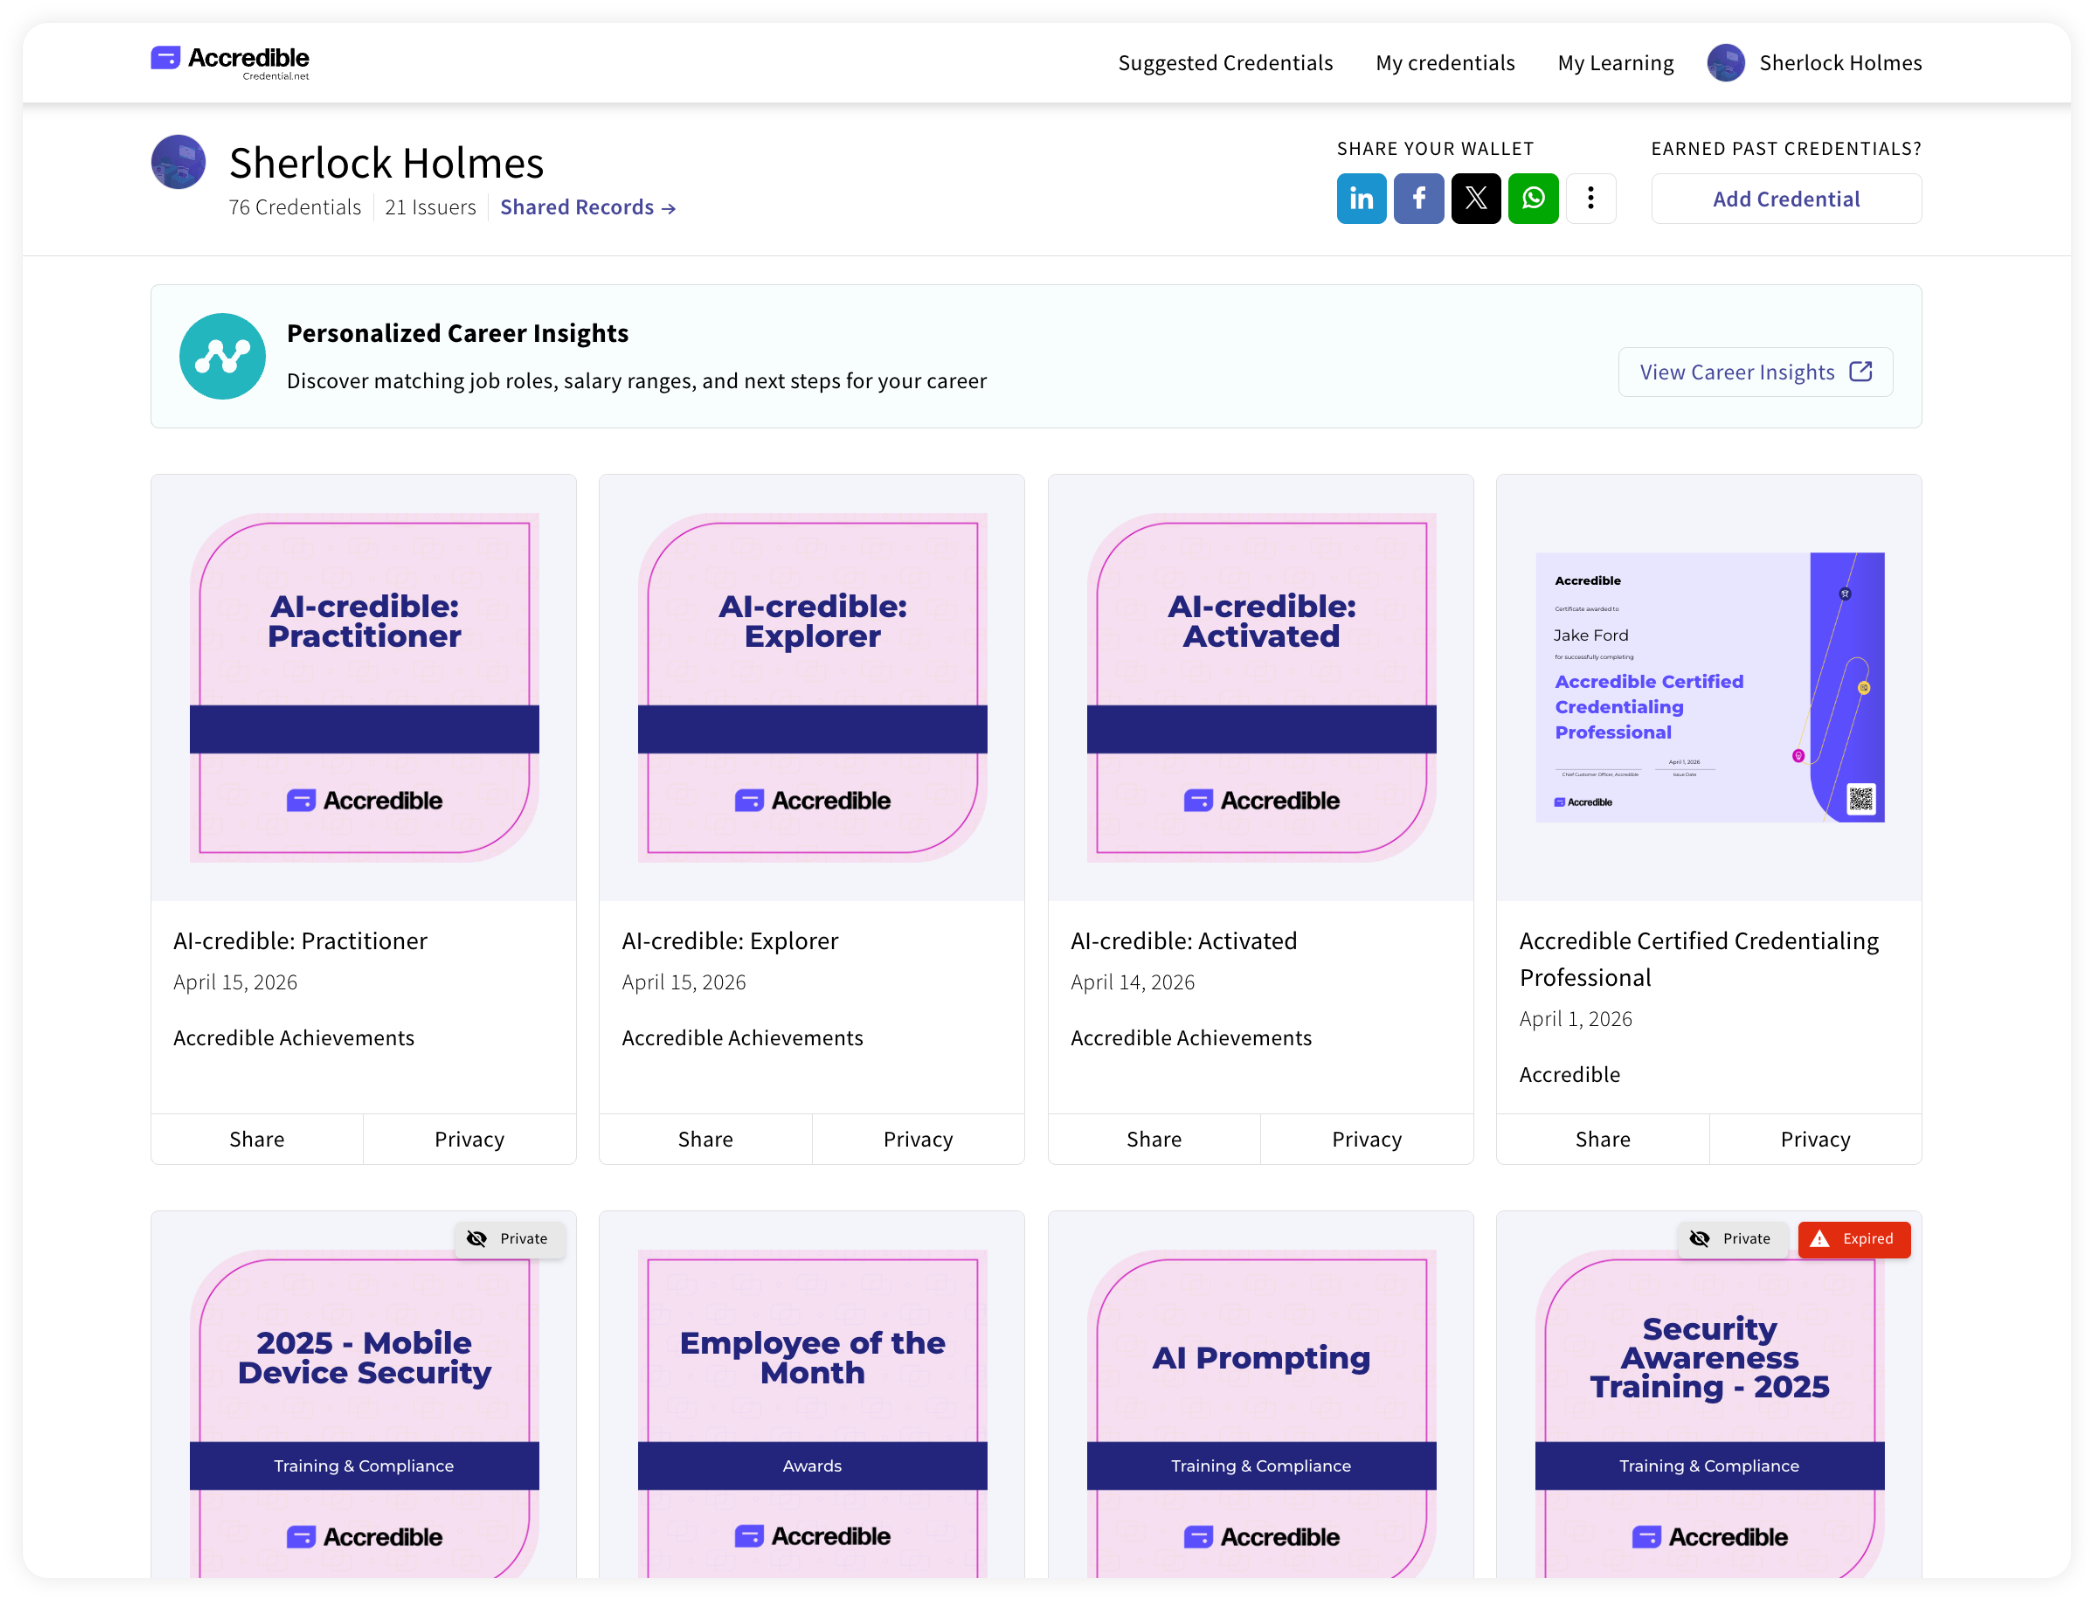Share wallet on Facebook
Image resolution: width=2095 pixels, height=1602 pixels.
pyautogui.click(x=1418, y=198)
